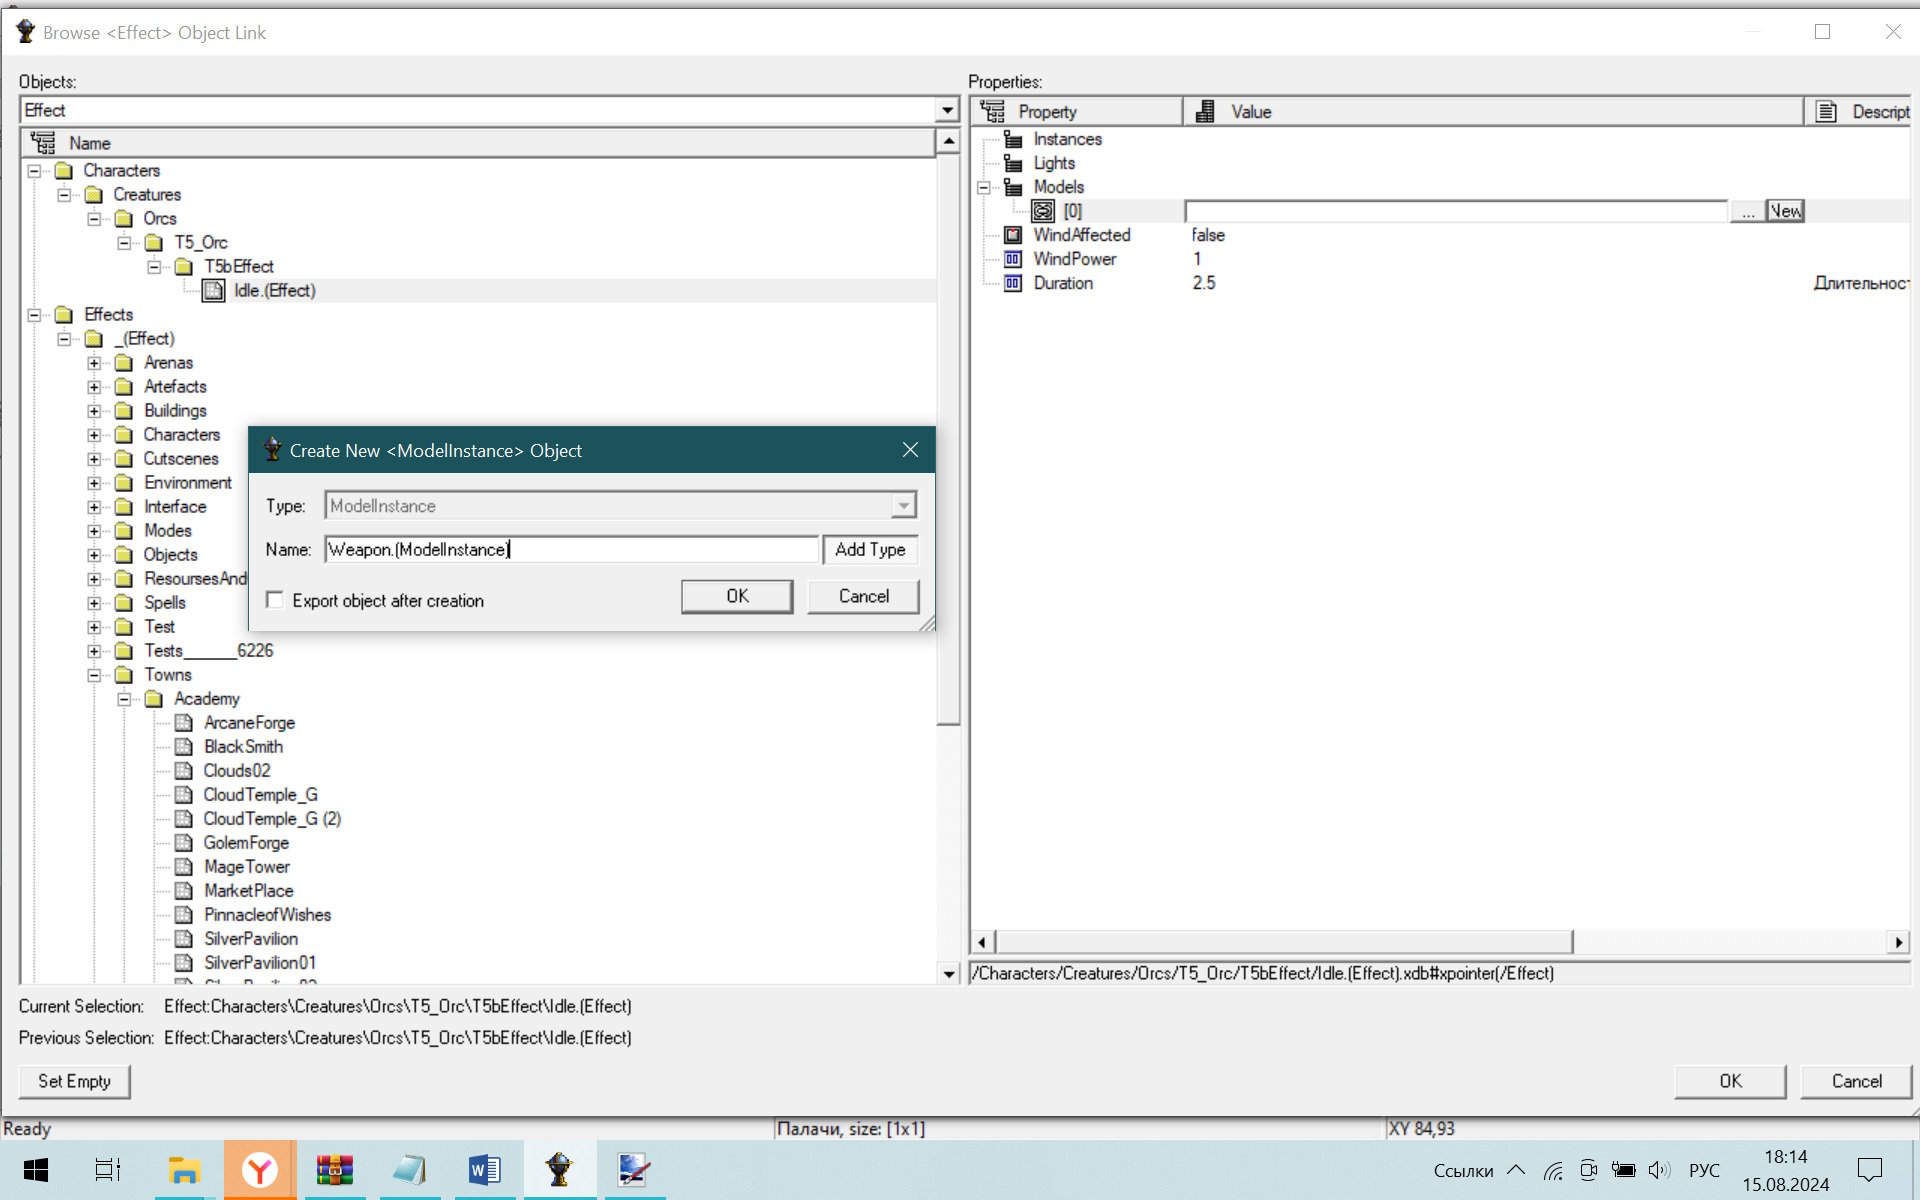This screenshot has width=1920, height=1200.
Task: Expand the Spells folder
Action: click(94, 603)
